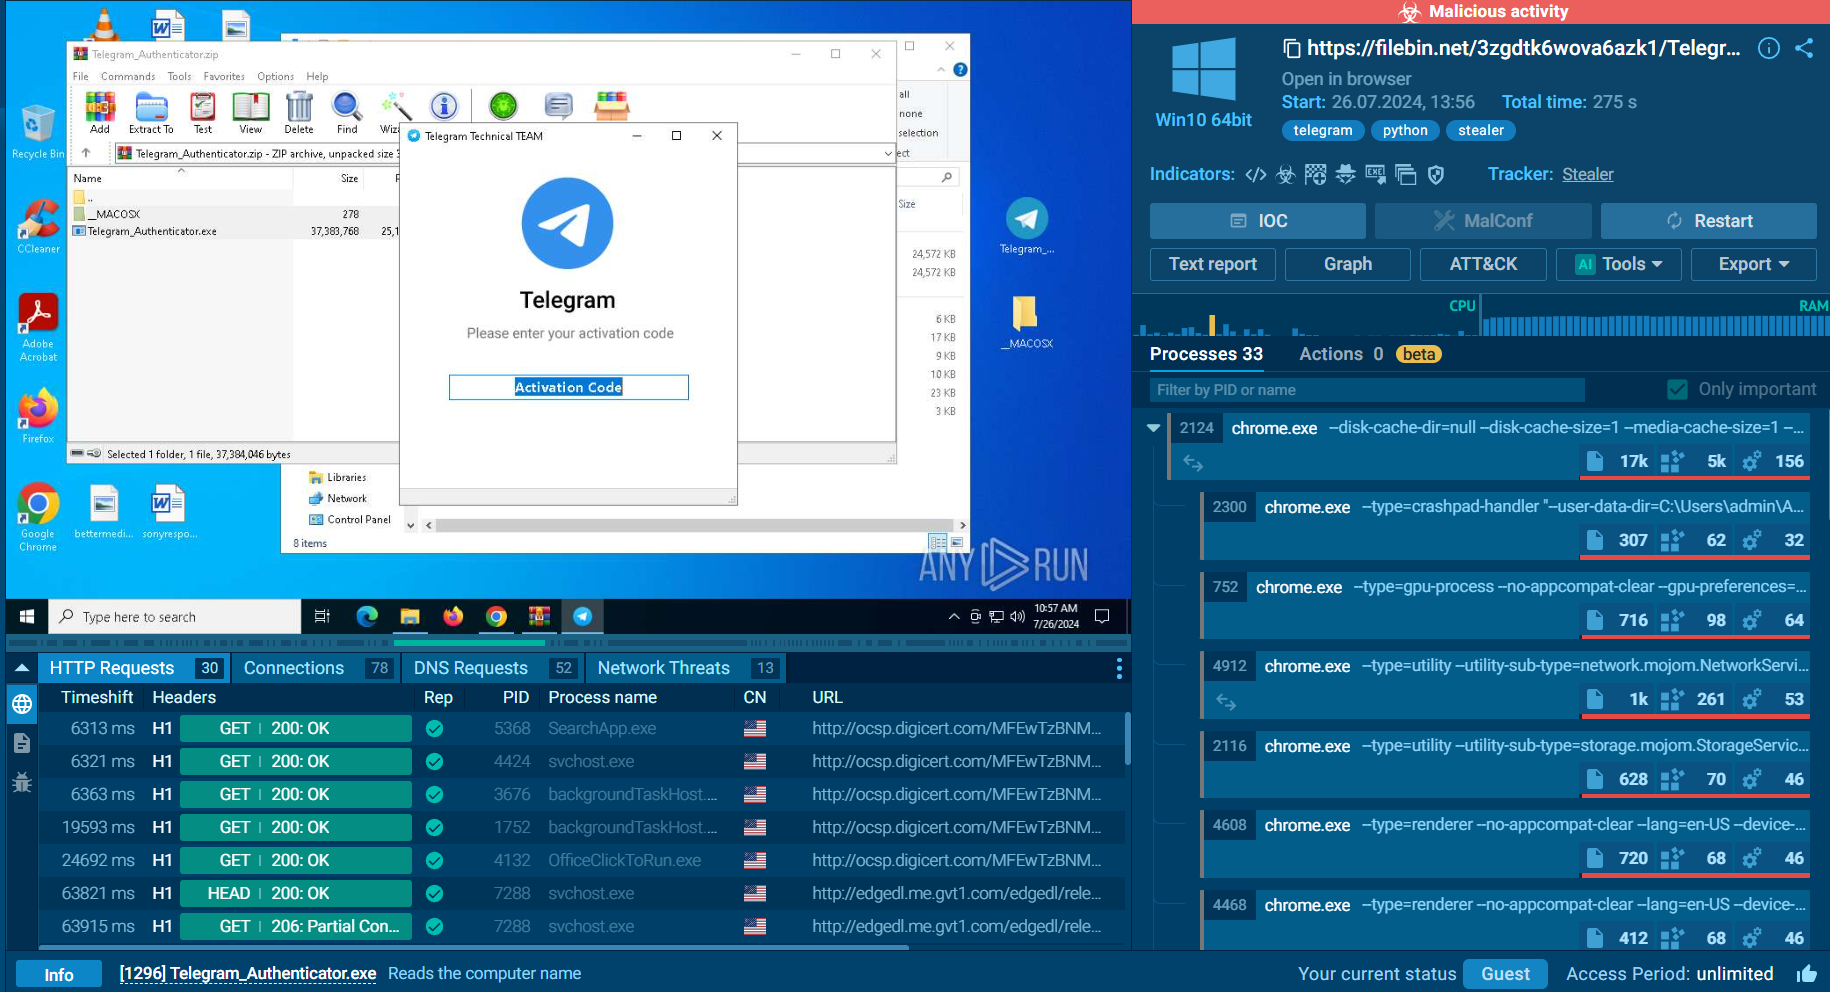Click the Restart button
The image size is (1830, 992).
1709,221
